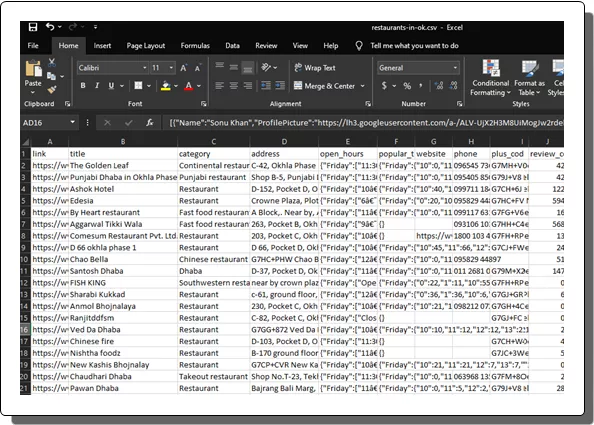Select column B header

[123, 142]
